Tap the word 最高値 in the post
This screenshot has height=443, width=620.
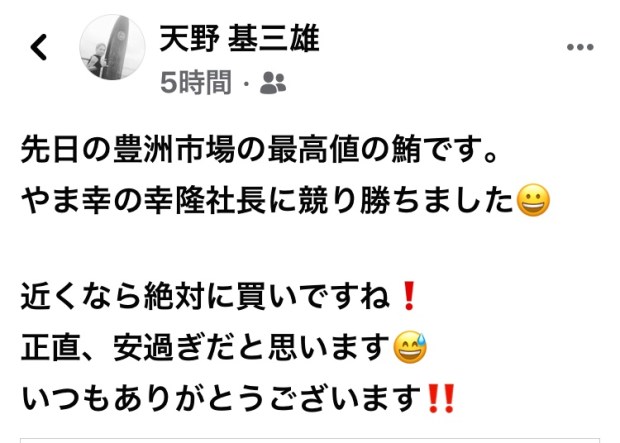click(x=314, y=150)
